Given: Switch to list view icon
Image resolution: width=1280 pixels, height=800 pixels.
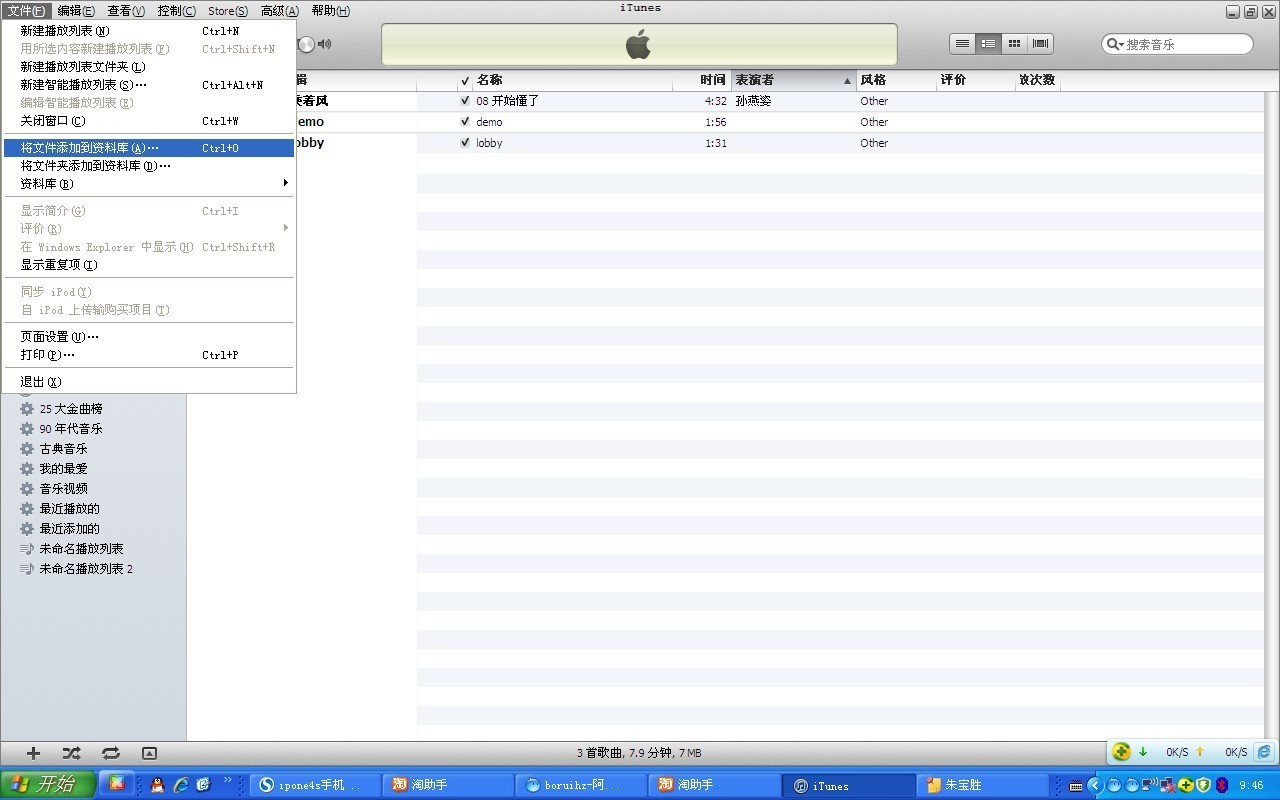Looking at the screenshot, I should pyautogui.click(x=962, y=44).
